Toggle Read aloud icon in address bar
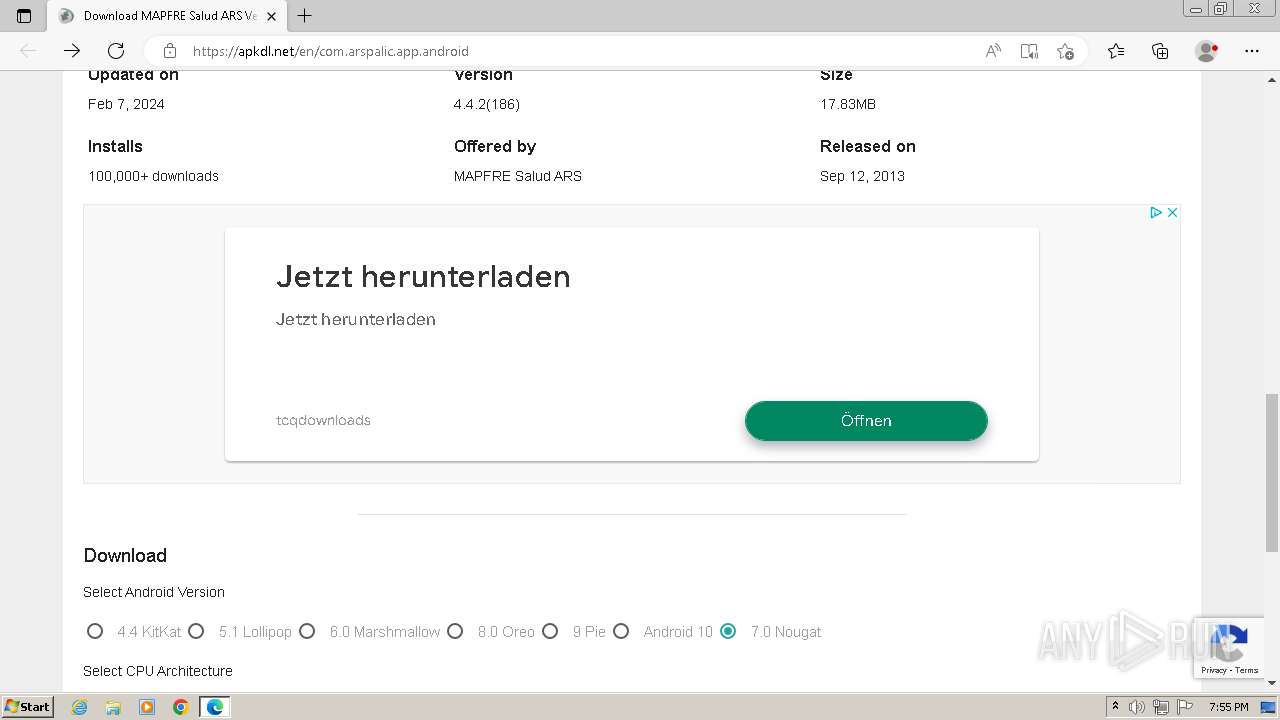 pos(993,51)
